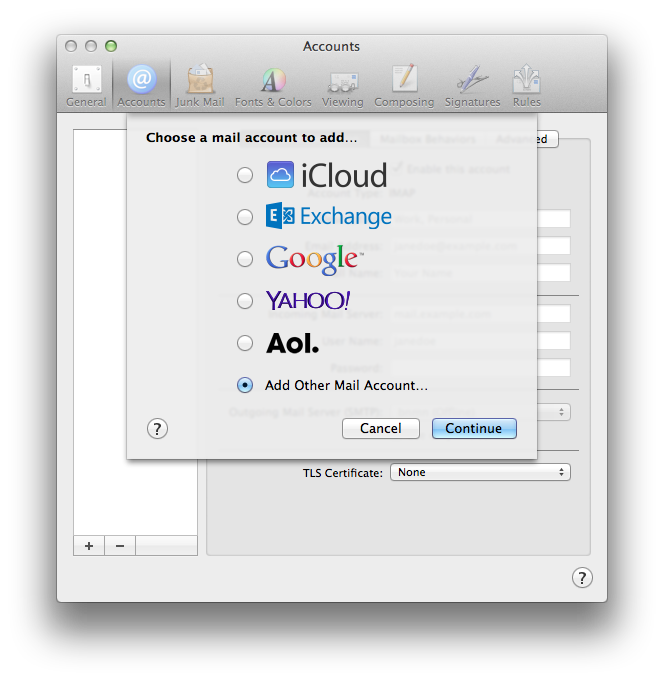Select the Aol. radio button
This screenshot has width=664, height=681.
245,343
